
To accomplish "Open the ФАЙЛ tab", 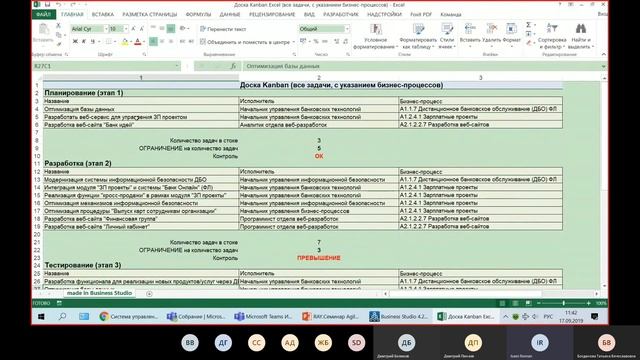I will click(43, 15).
